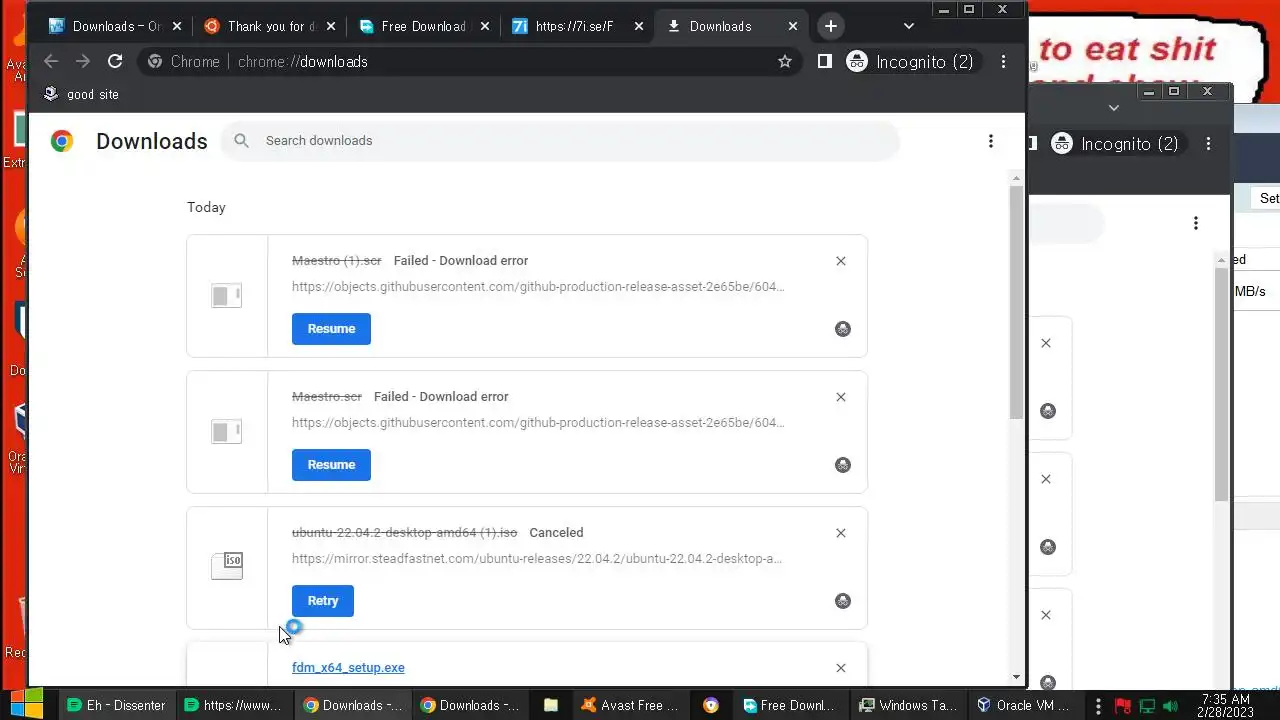The image size is (1280, 720).
Task: Click the volume icon in the system tray
Action: tap(1170, 706)
